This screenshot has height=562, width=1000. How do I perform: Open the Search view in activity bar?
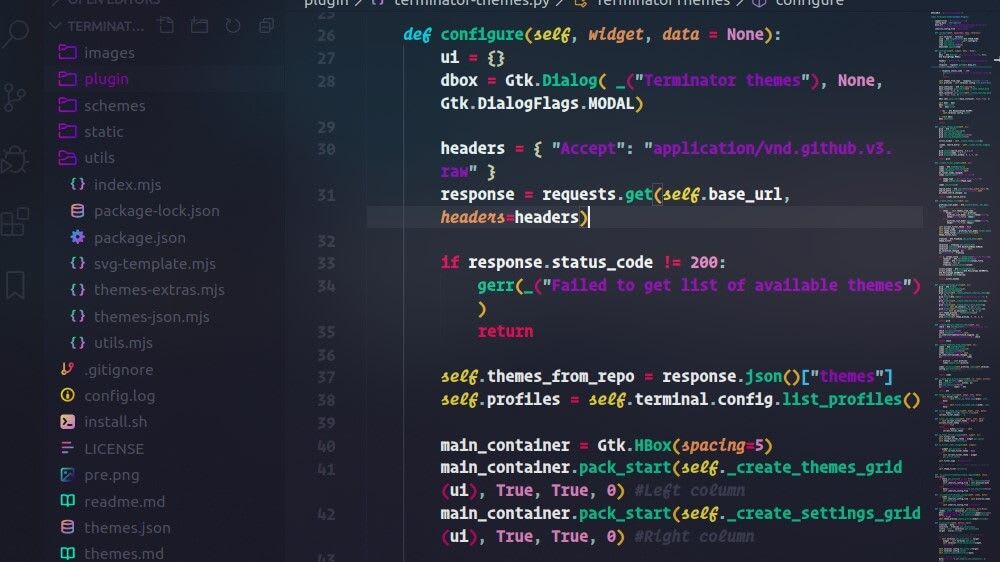[x=15, y=32]
